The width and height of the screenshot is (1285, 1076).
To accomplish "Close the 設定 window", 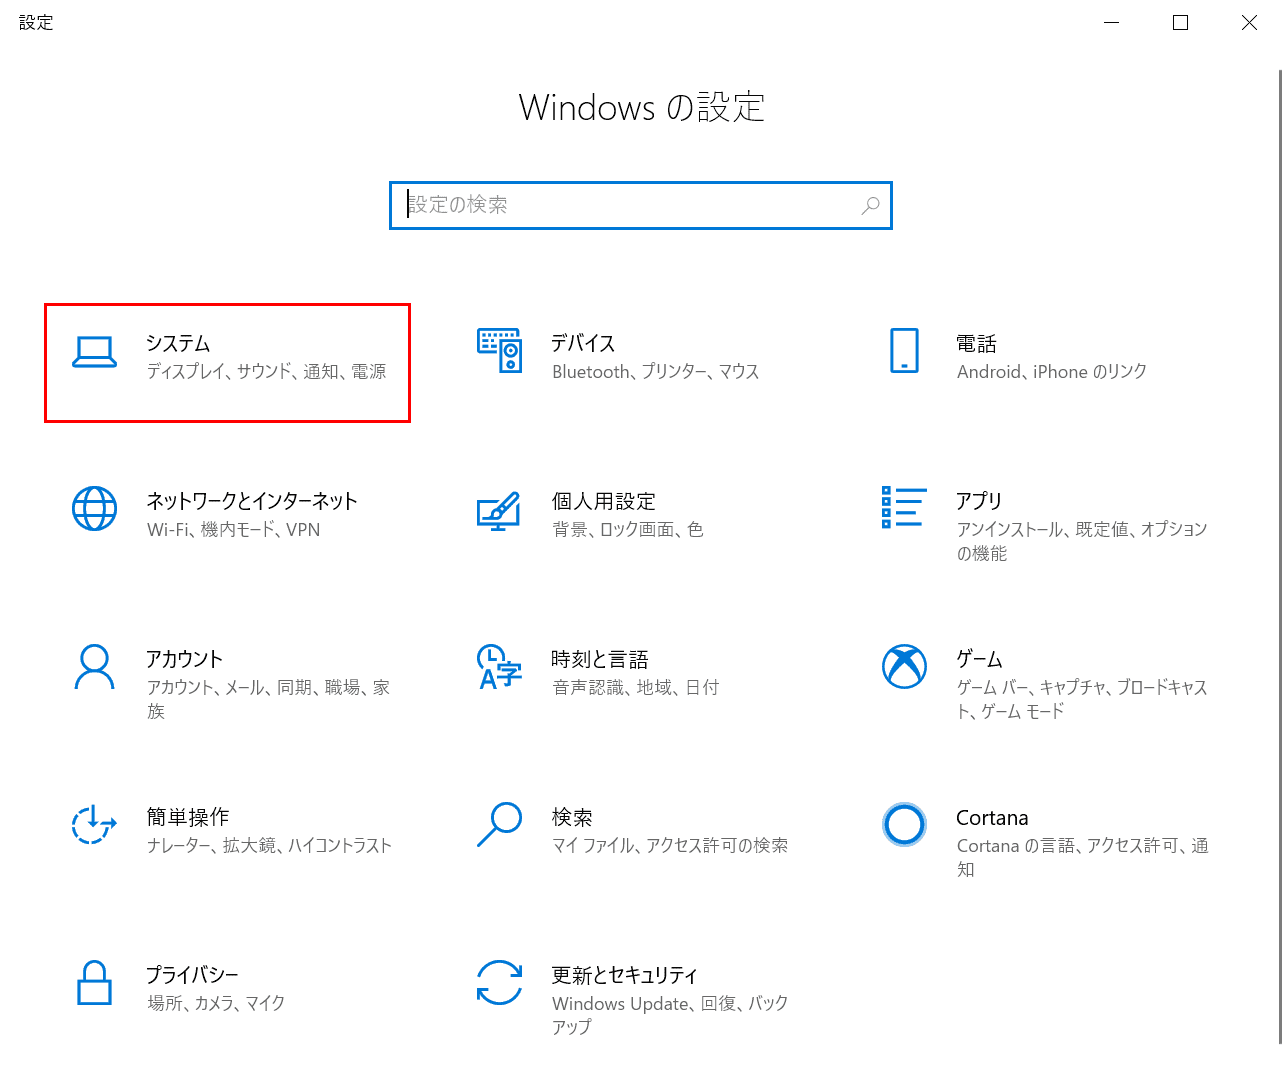I will tap(1249, 22).
